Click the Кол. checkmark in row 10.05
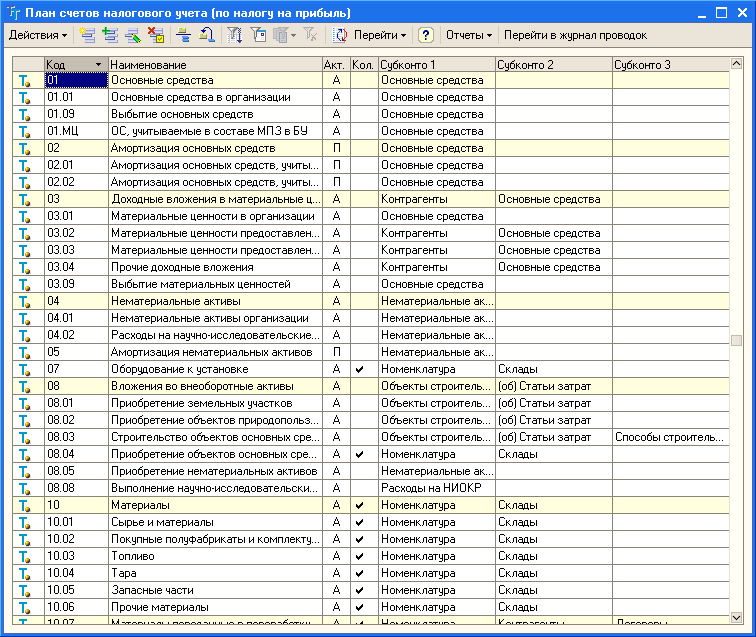756x637 pixels. 359,590
